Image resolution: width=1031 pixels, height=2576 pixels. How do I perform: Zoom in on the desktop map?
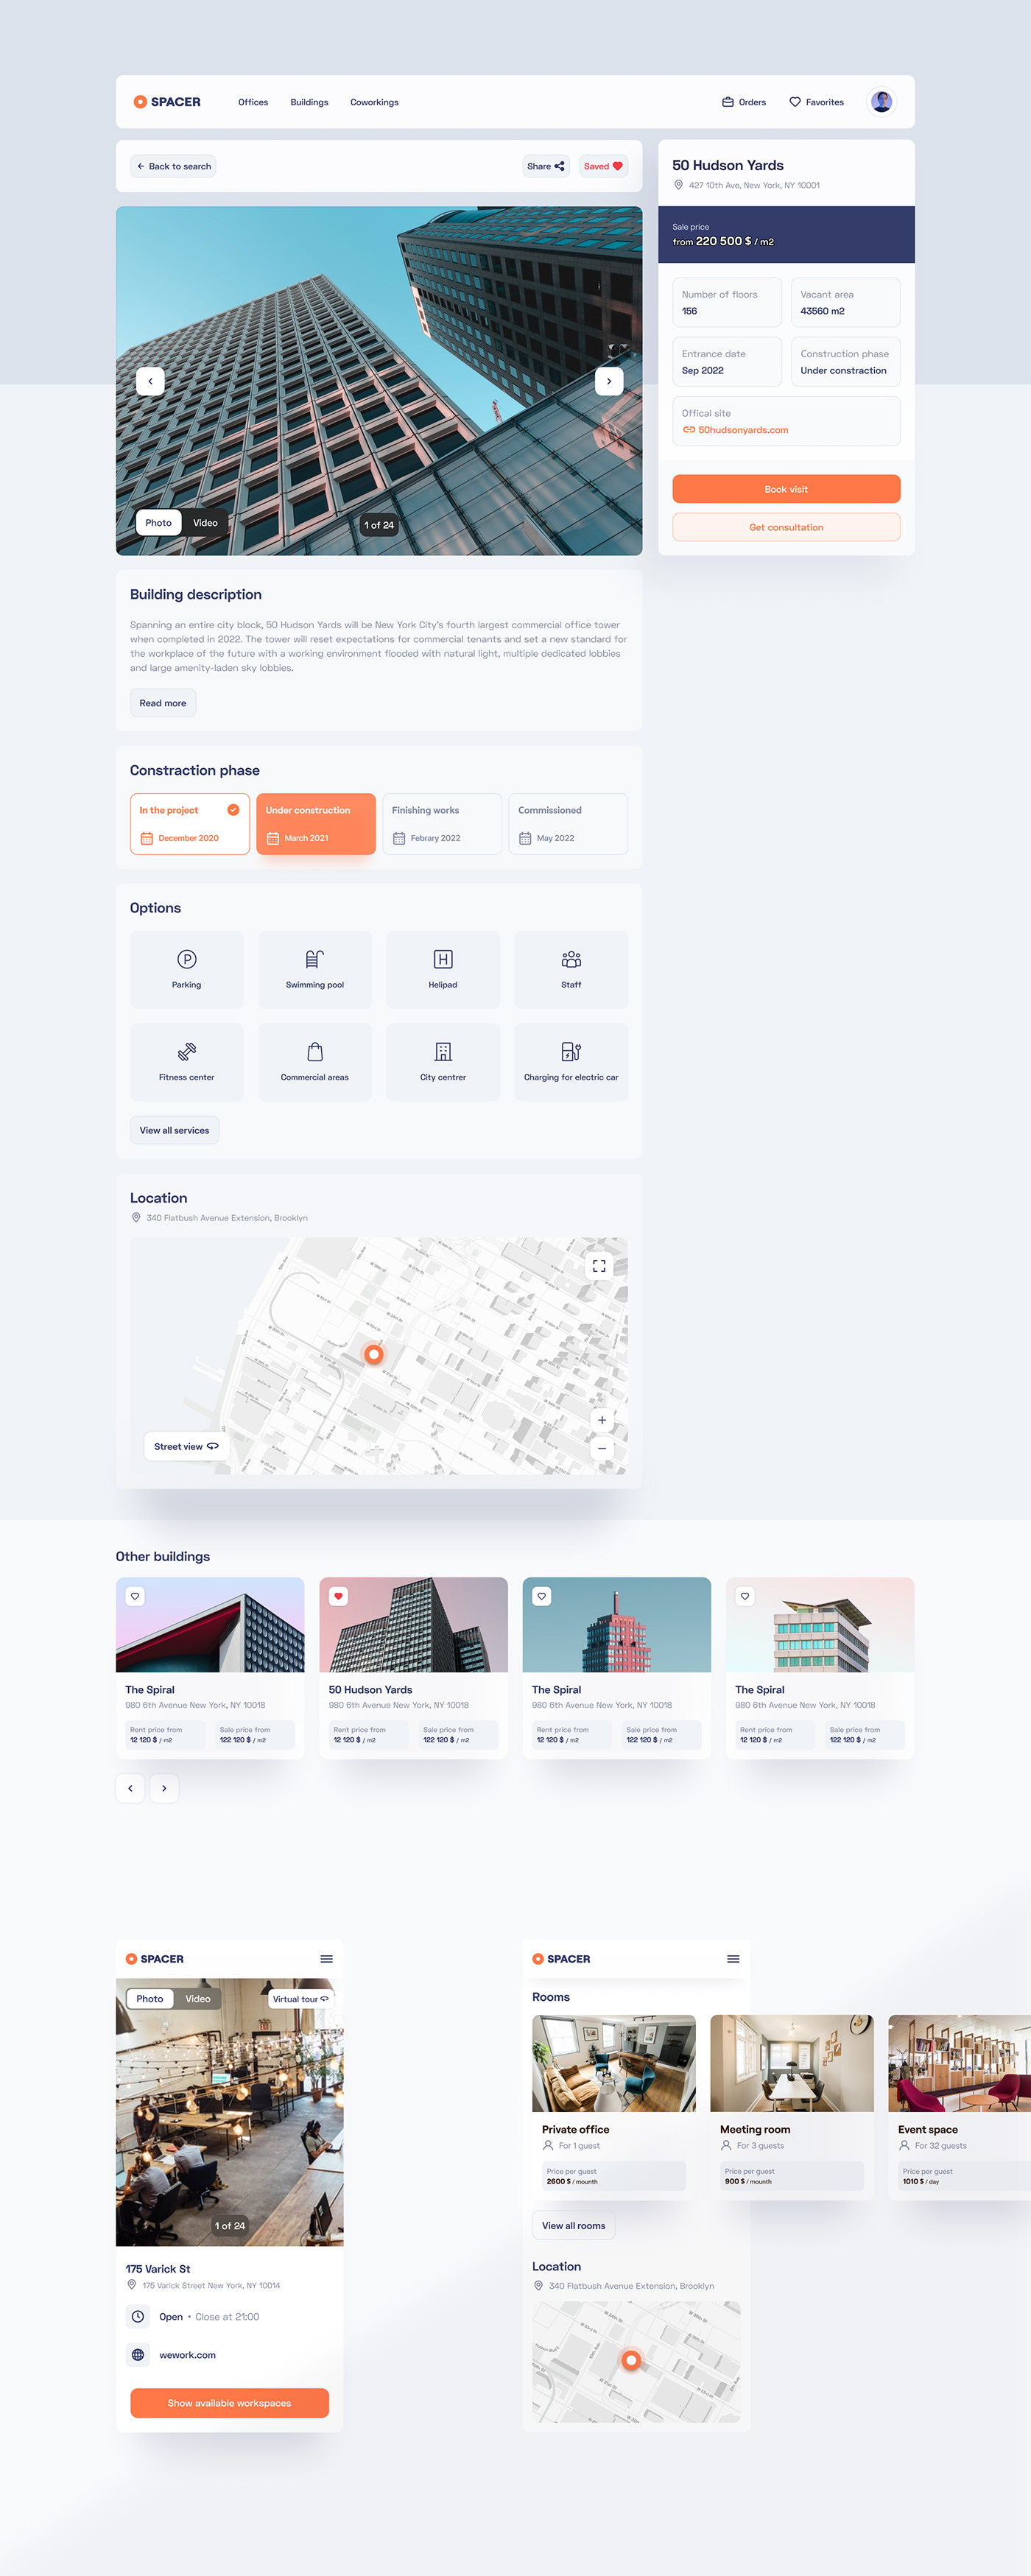602,1420
